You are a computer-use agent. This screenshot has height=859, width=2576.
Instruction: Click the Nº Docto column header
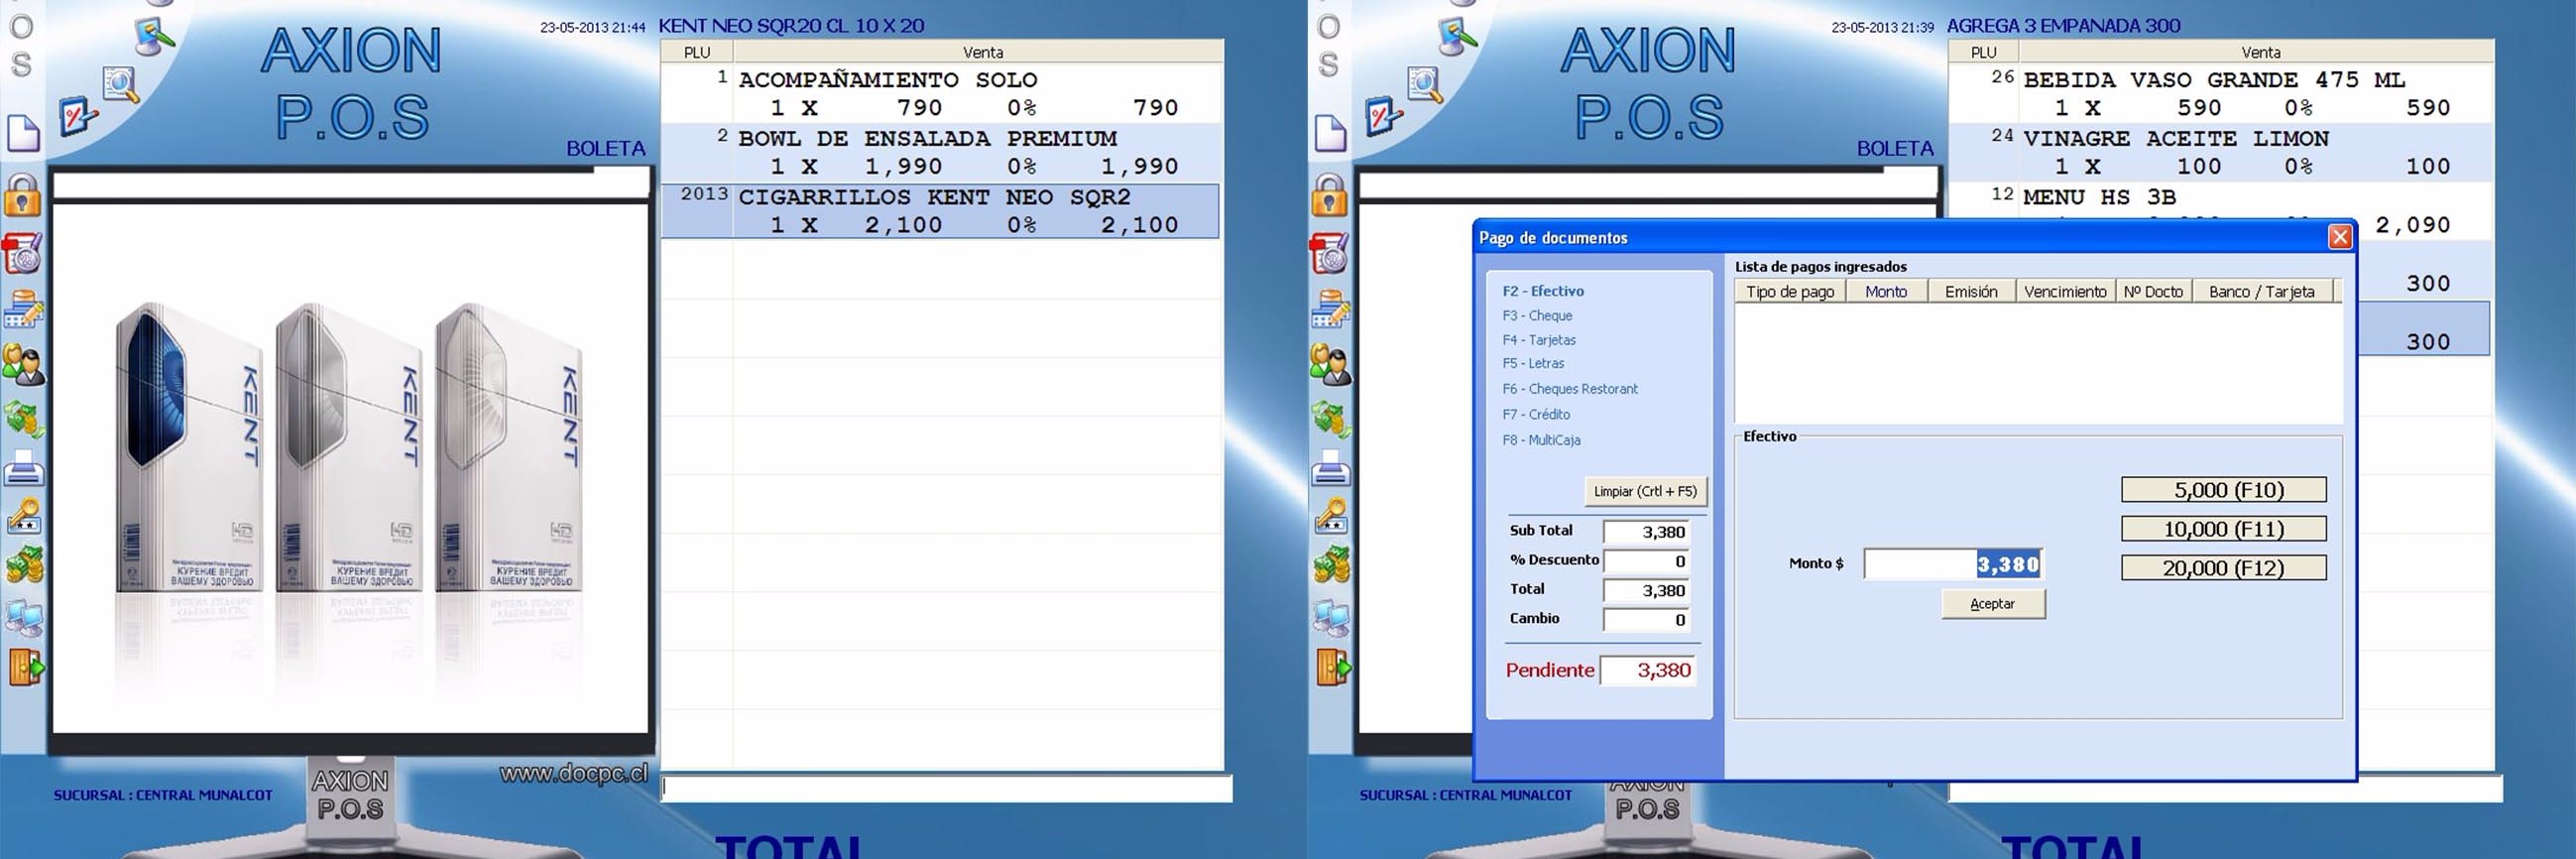pyautogui.click(x=2153, y=292)
